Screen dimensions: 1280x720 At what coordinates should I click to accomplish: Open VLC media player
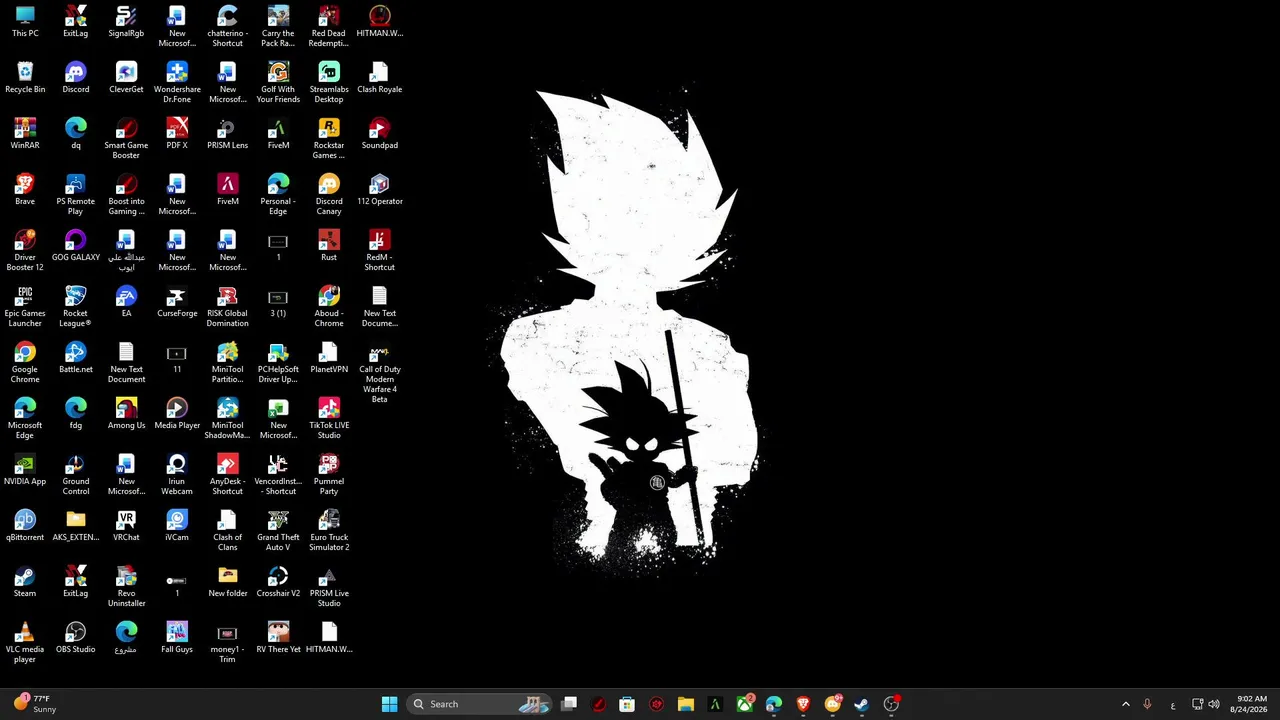point(25,643)
